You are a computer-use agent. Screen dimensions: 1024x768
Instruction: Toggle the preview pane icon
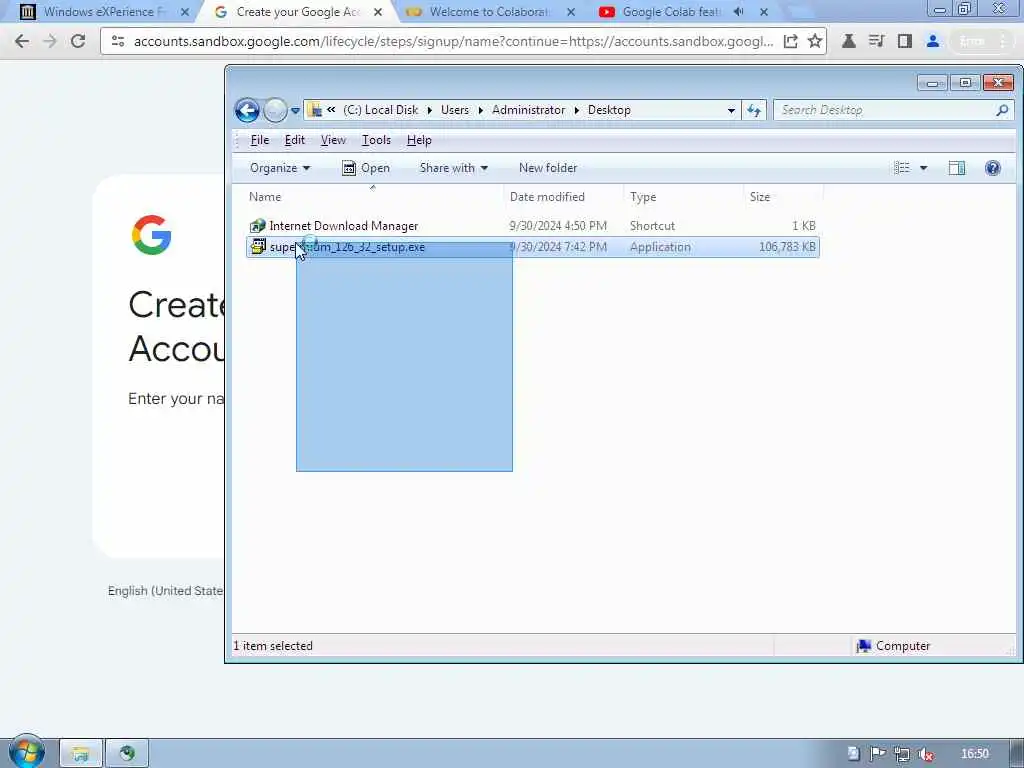[957, 168]
